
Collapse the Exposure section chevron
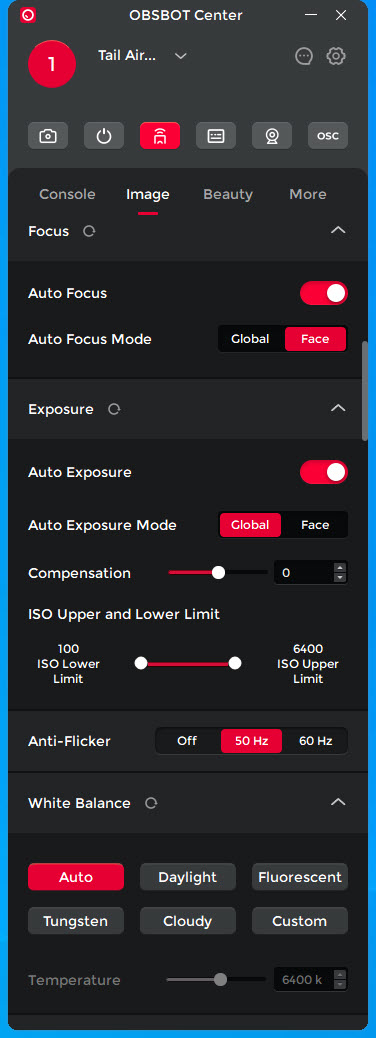tap(338, 408)
